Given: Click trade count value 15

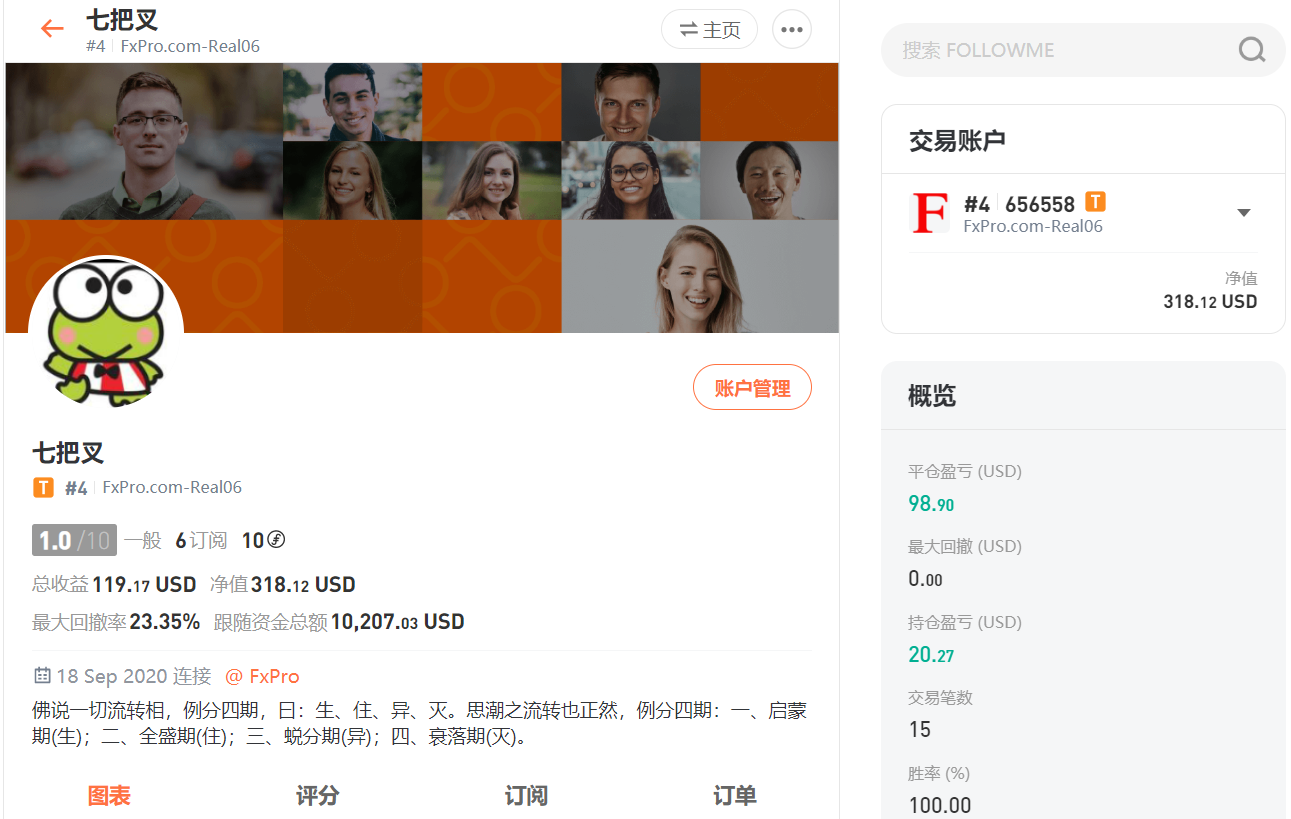Looking at the screenshot, I should point(920,729).
